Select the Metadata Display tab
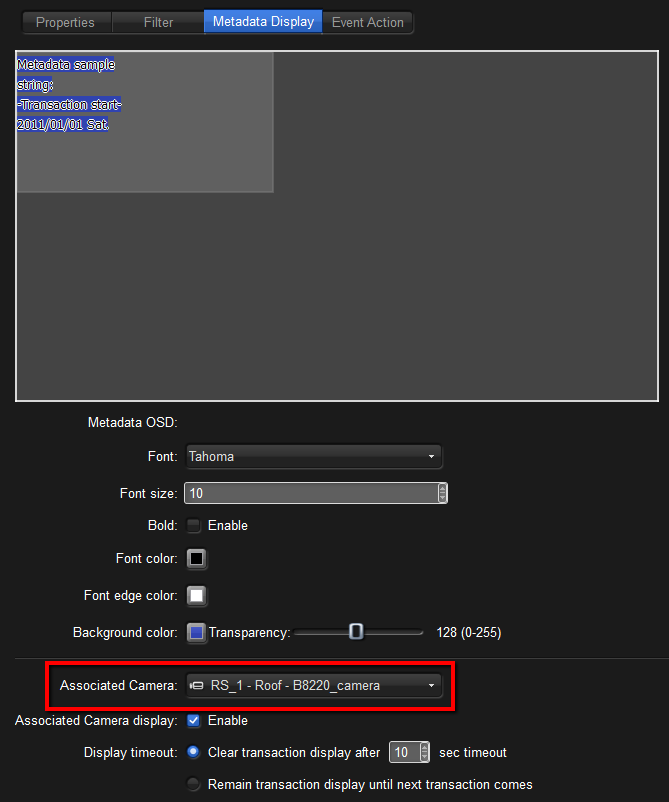This screenshot has height=802, width=669. (x=263, y=22)
